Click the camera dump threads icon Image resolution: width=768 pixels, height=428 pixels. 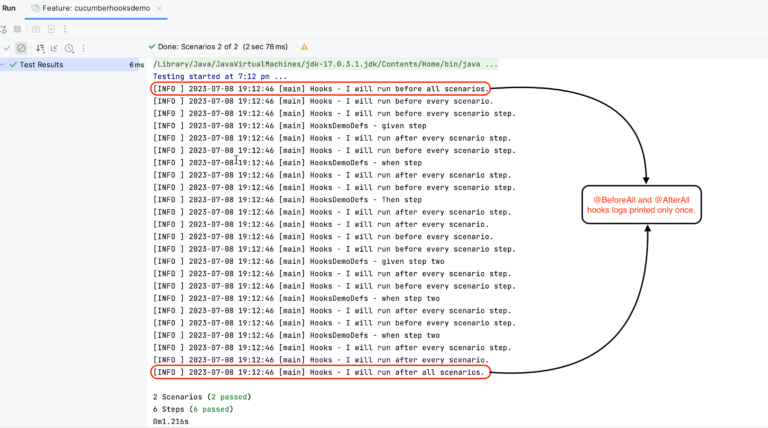point(38,29)
